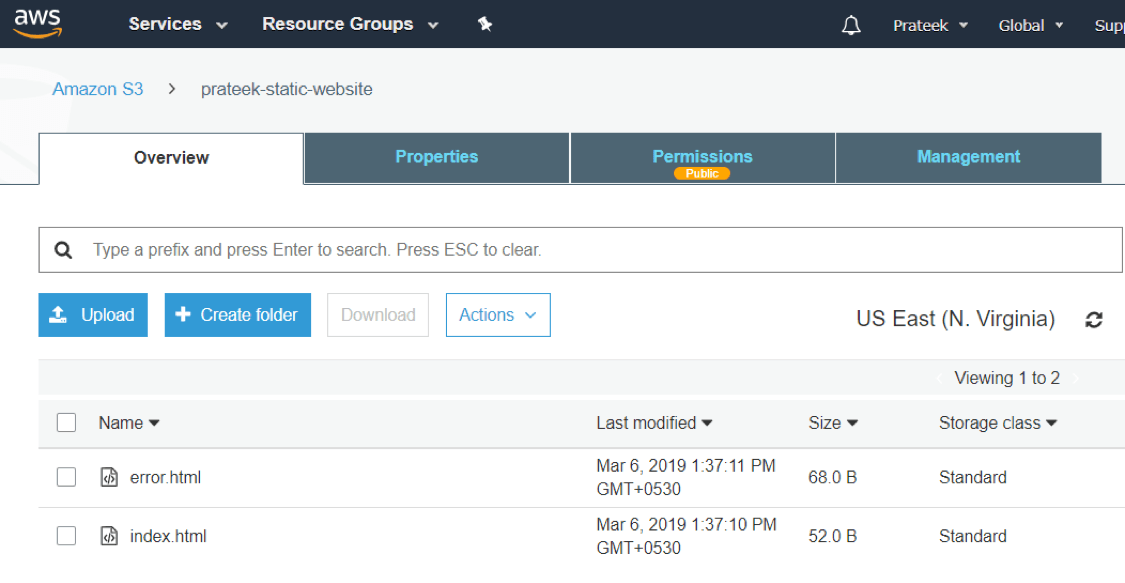Viewport: 1125px width, 583px height.
Task: Open the Prateek account menu
Action: [x=930, y=25]
